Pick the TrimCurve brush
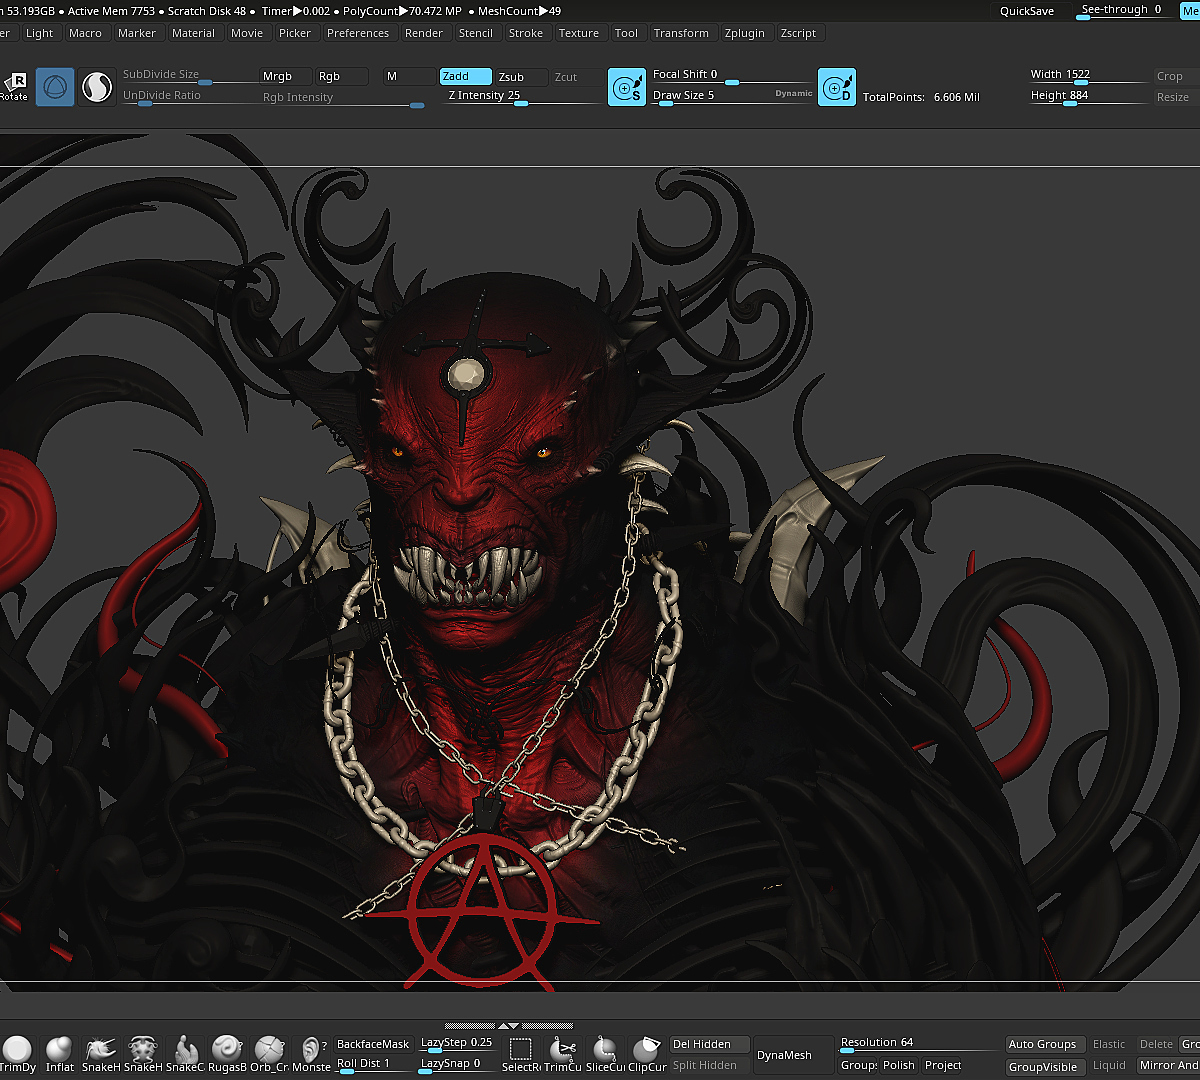1200x1080 pixels. (x=563, y=1054)
